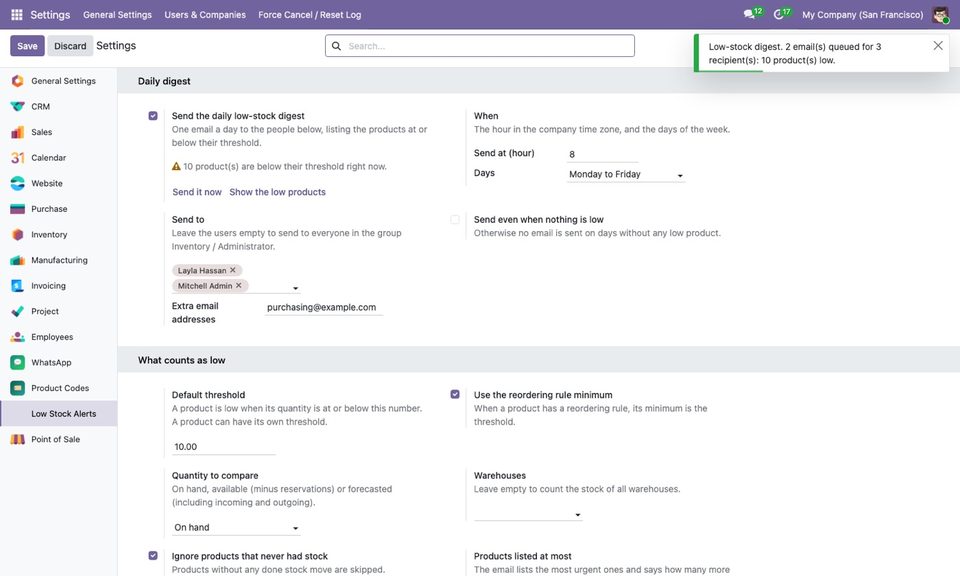Open the Point of Sale icon
This screenshot has height=576, width=960.
[18, 439]
